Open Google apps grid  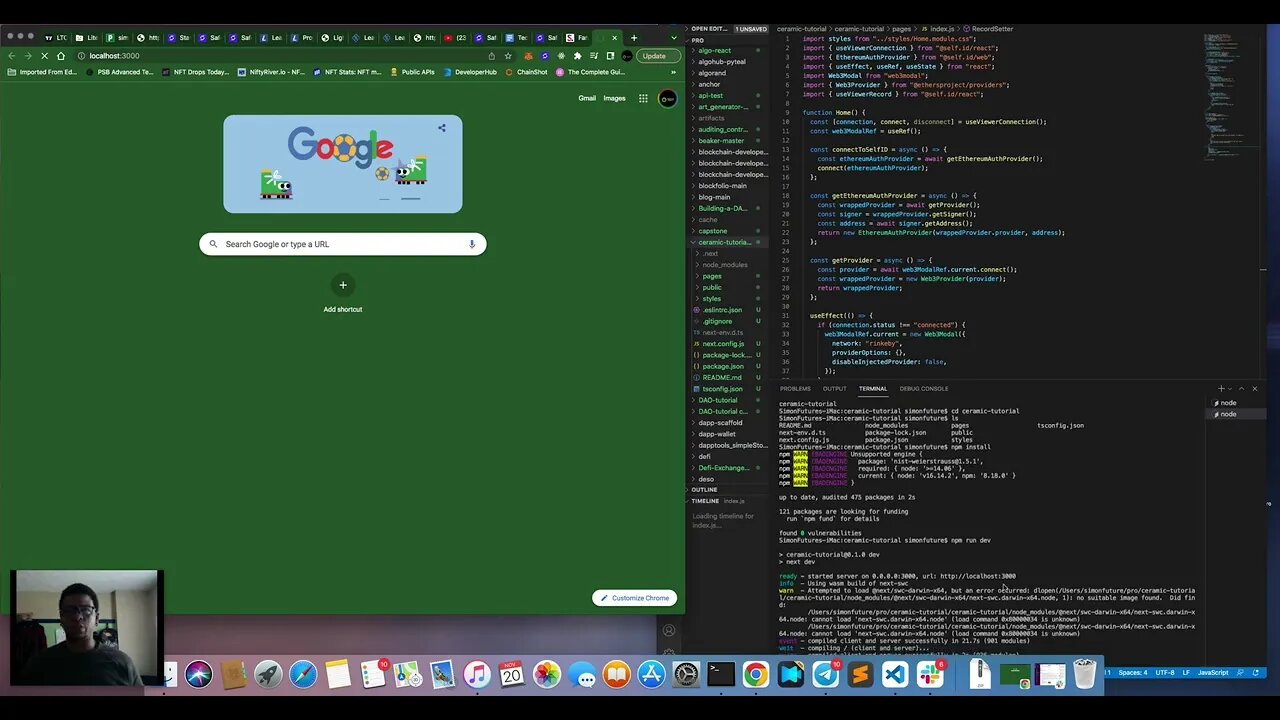(643, 98)
